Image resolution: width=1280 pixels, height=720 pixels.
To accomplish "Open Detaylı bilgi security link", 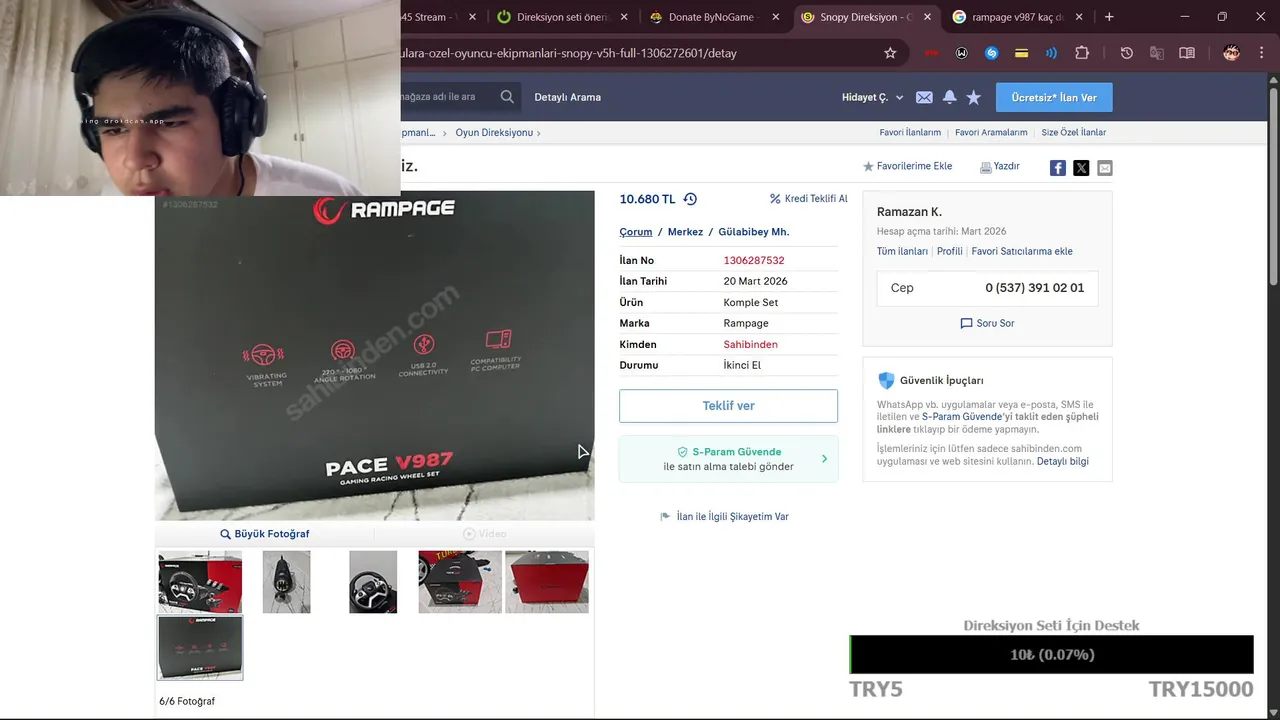I will click(1063, 461).
